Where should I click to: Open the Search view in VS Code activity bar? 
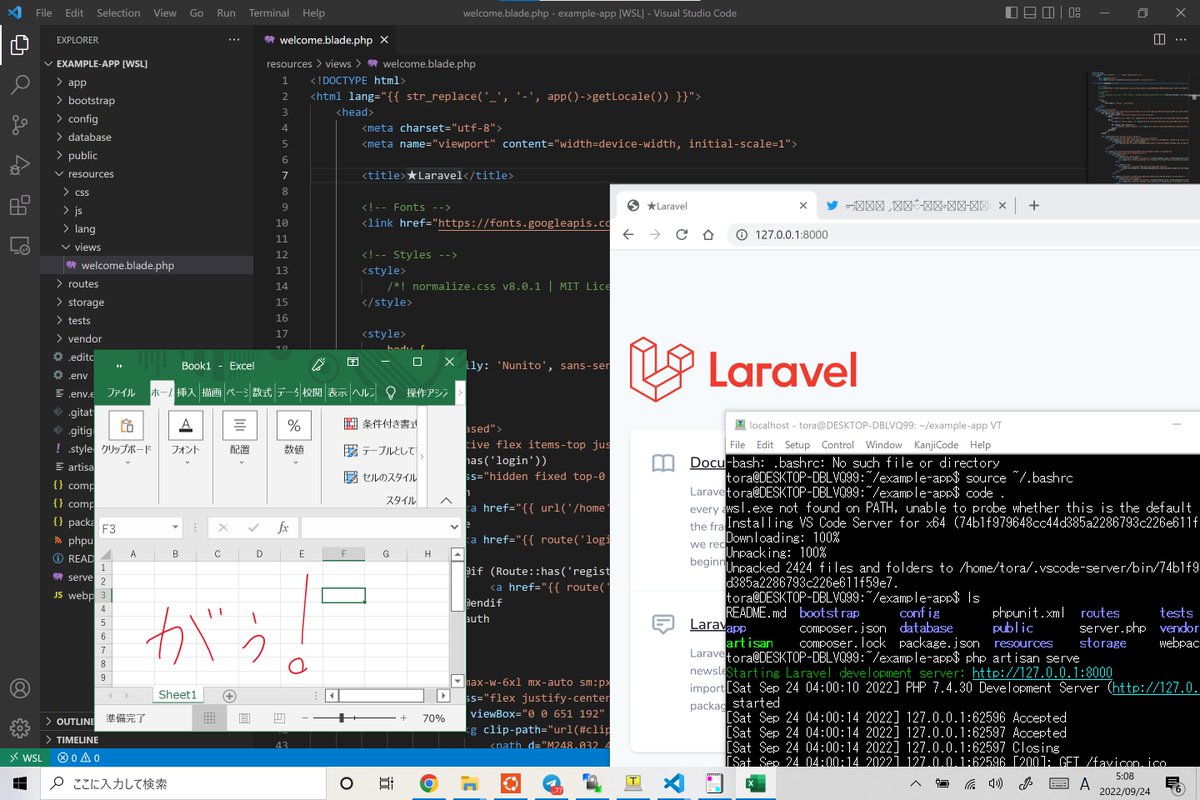point(20,85)
